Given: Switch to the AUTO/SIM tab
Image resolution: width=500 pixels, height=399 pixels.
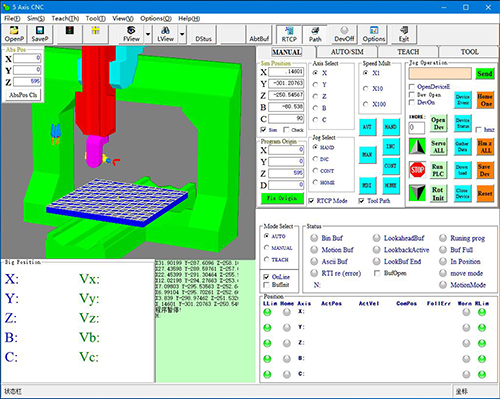Looking at the screenshot, I should 347,52.
